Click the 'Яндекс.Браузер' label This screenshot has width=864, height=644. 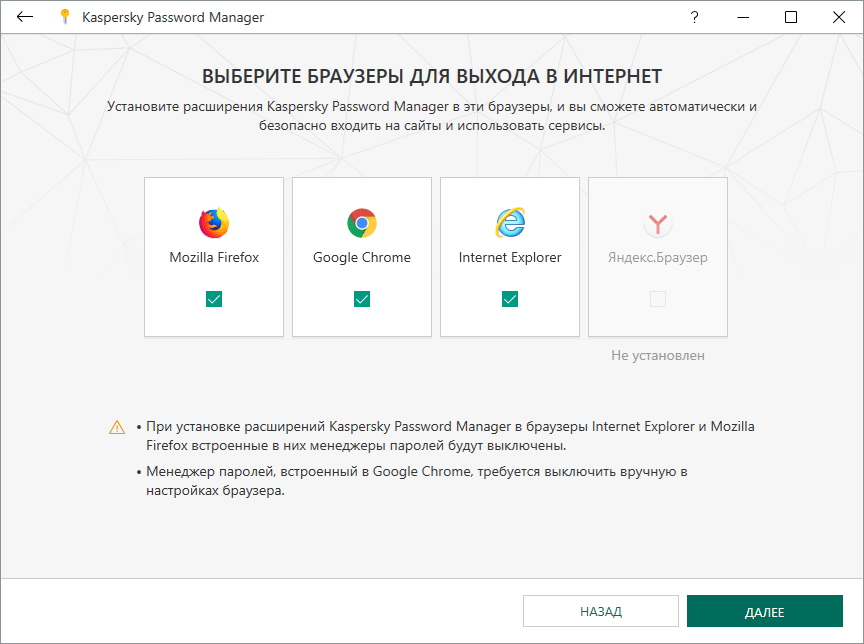pyautogui.click(x=658, y=258)
